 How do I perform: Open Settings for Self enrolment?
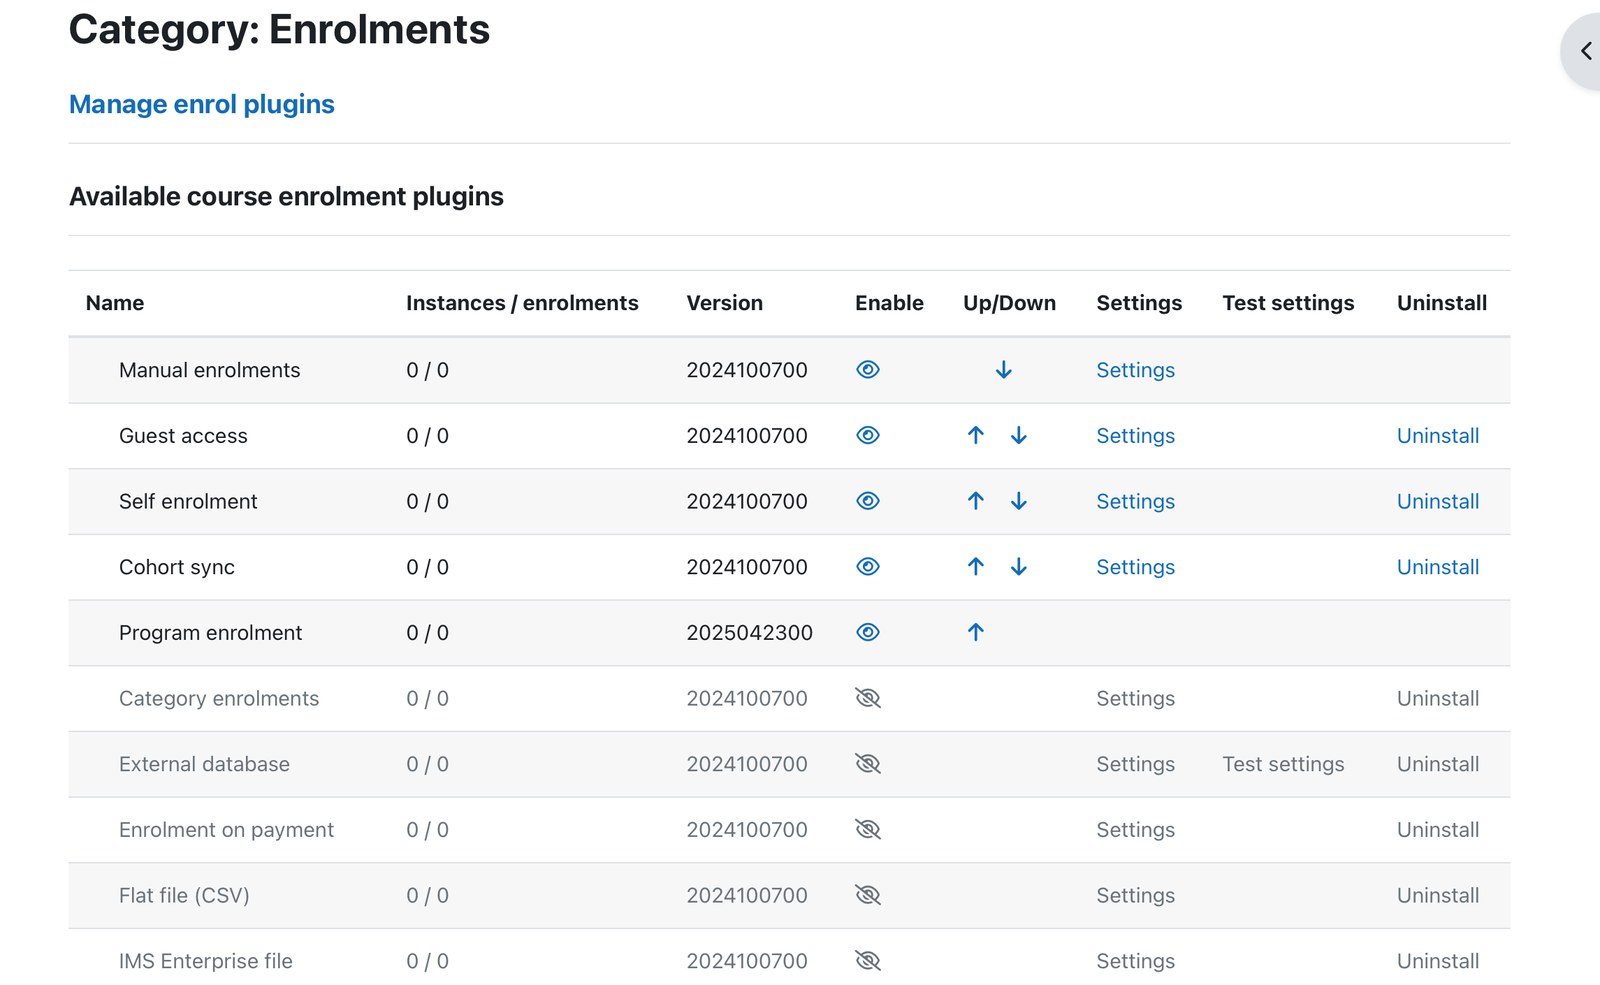coord(1135,501)
